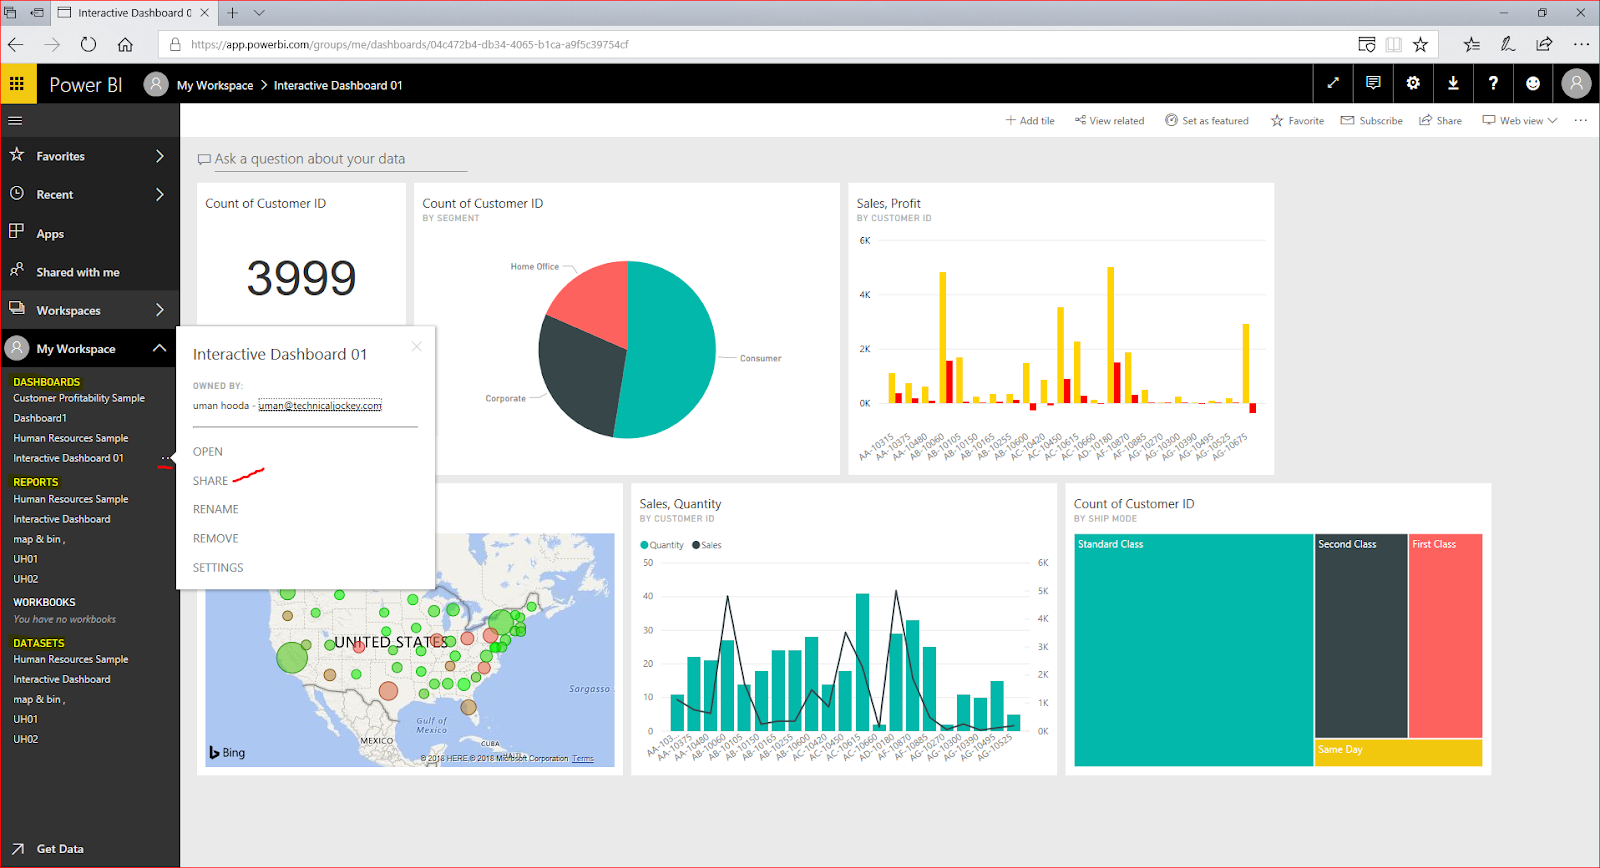Image resolution: width=1600 pixels, height=868 pixels.
Task: Click Subscribe in dashboard toolbar
Action: (x=1371, y=120)
